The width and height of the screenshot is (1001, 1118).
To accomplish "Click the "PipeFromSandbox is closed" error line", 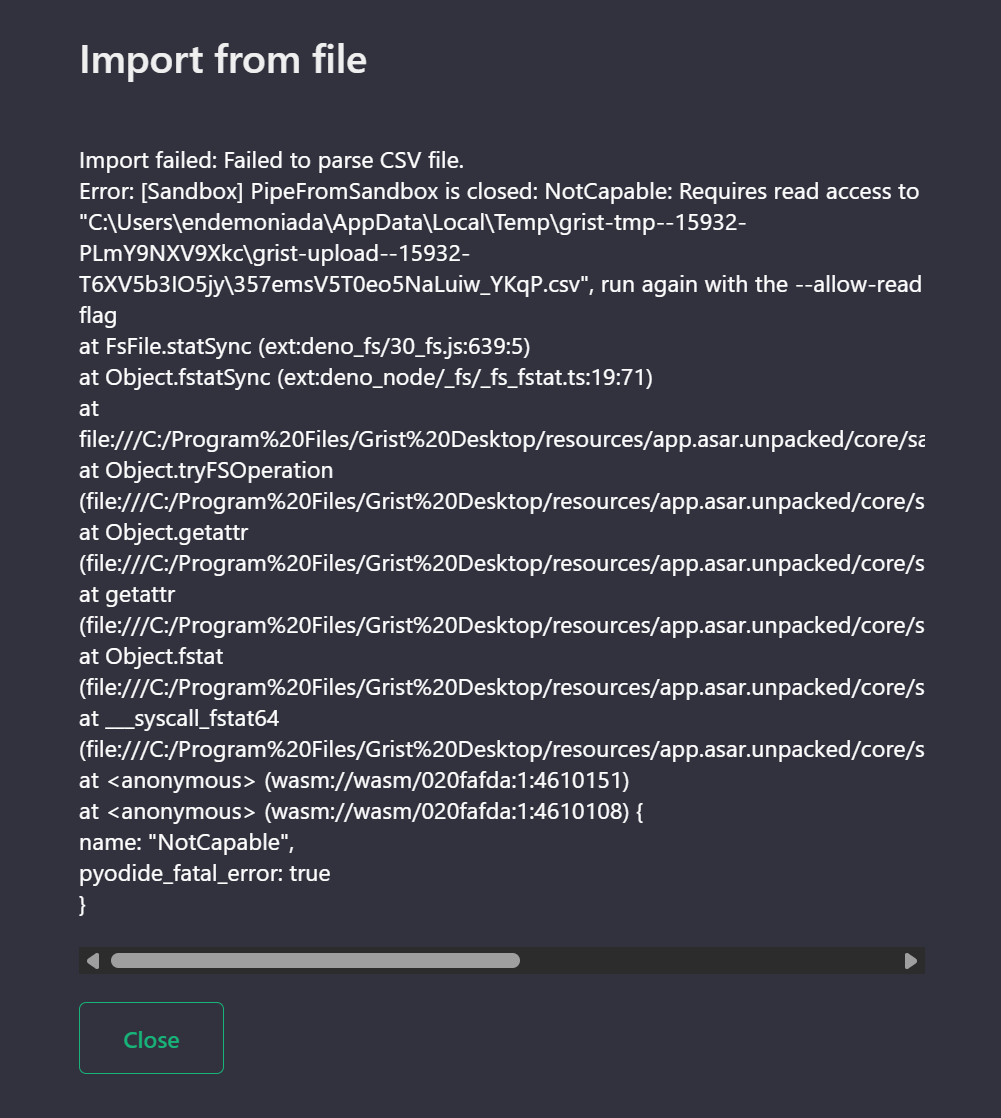I will tap(499, 191).
